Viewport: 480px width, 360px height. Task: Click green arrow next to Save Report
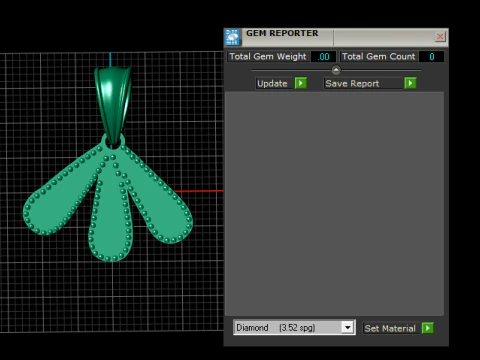pos(410,83)
